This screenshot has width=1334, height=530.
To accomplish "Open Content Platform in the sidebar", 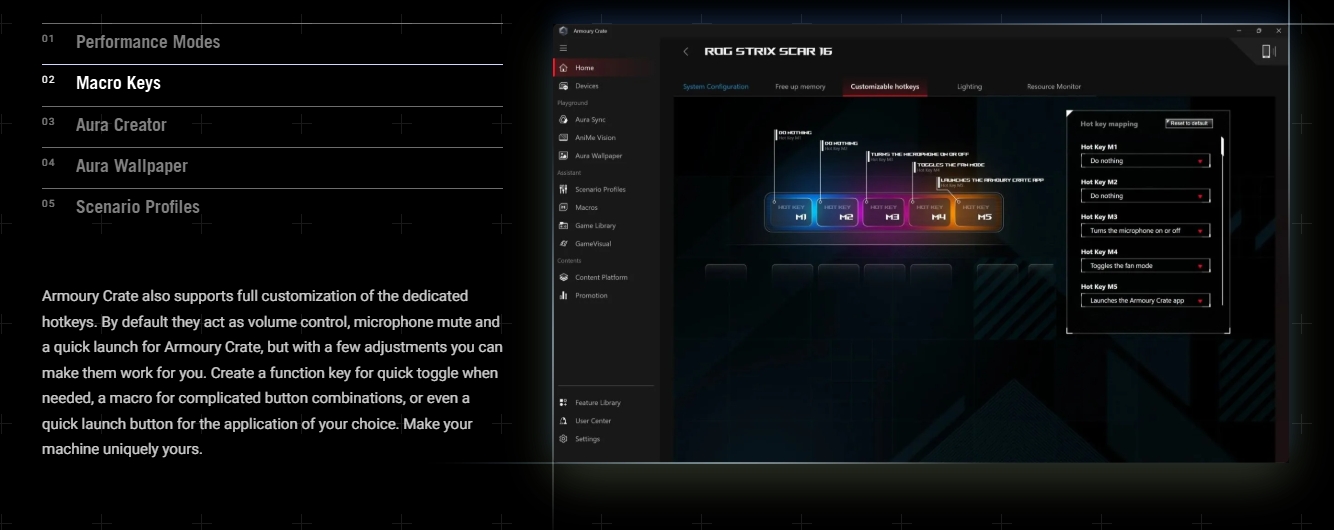I will pos(594,277).
